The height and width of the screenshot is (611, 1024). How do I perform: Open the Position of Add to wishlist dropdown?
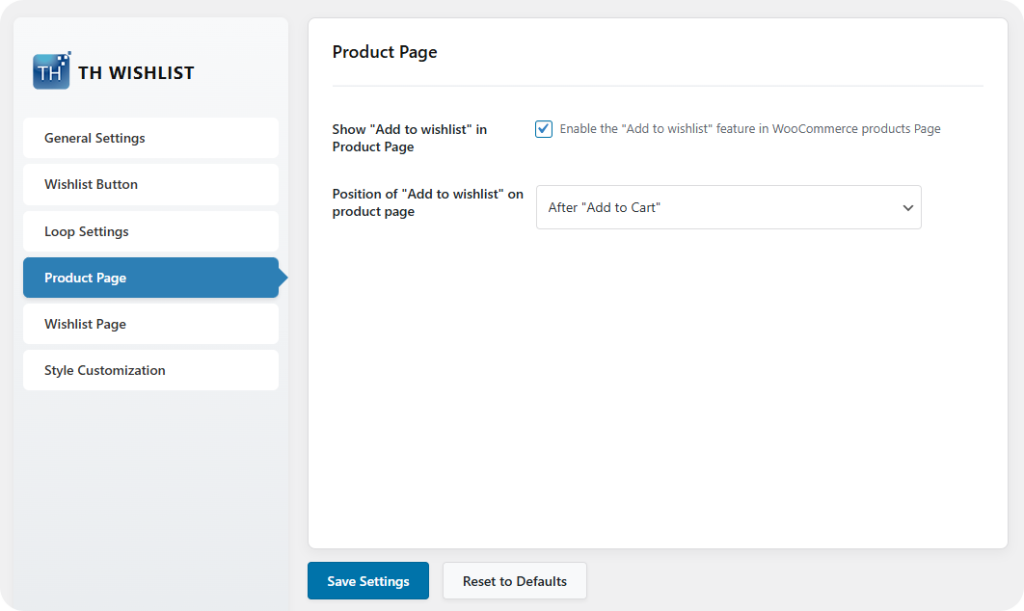728,207
